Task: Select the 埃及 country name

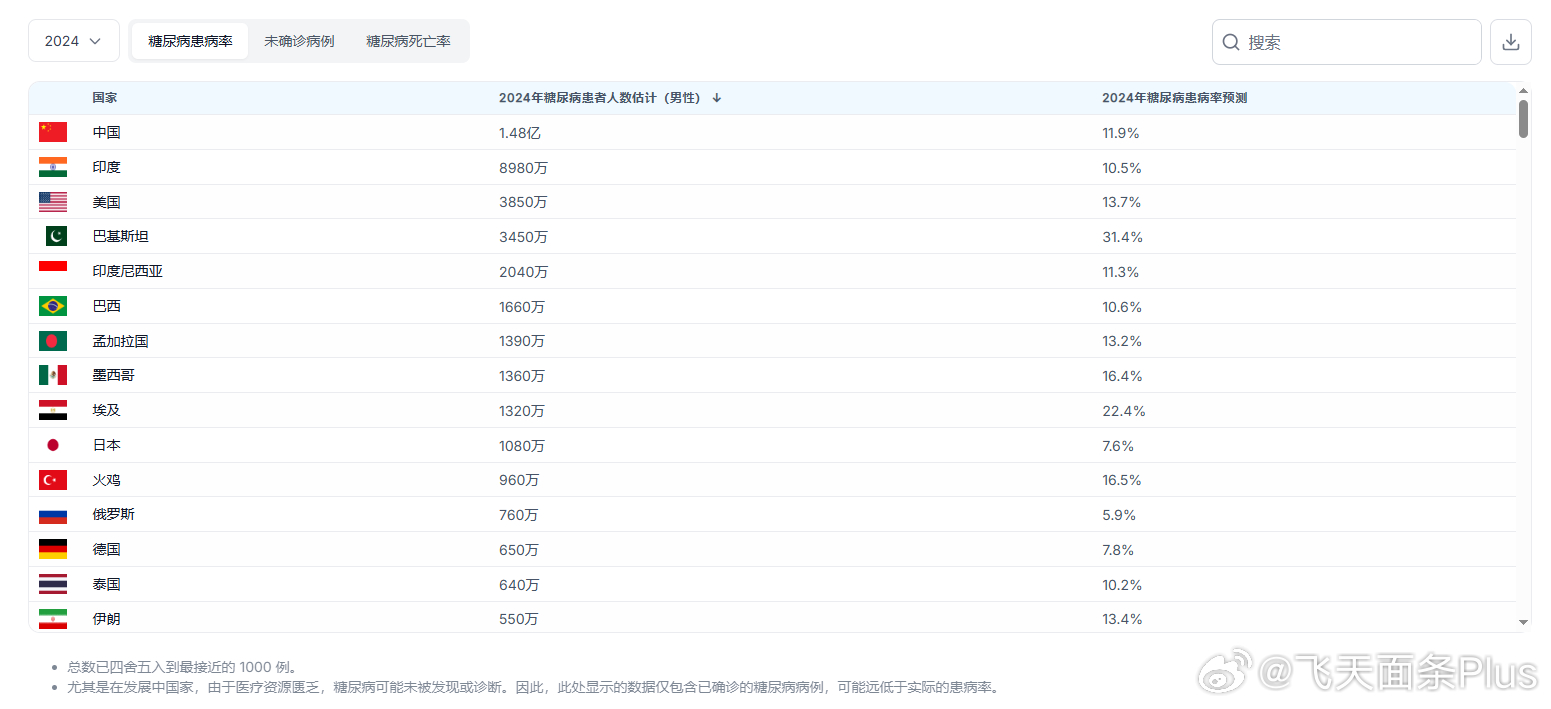Action: 106,410
